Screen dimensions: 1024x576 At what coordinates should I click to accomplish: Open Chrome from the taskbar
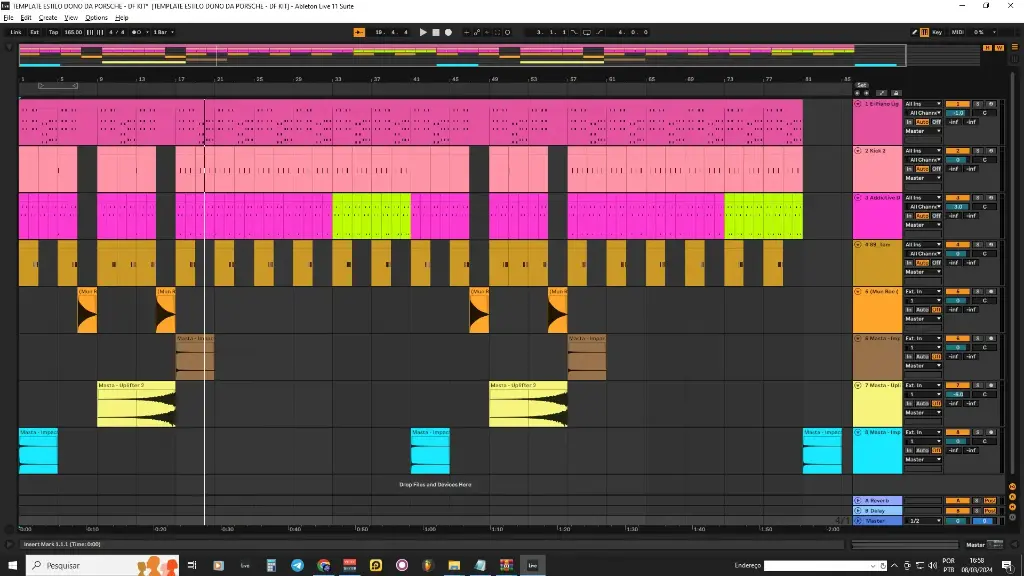[323, 566]
